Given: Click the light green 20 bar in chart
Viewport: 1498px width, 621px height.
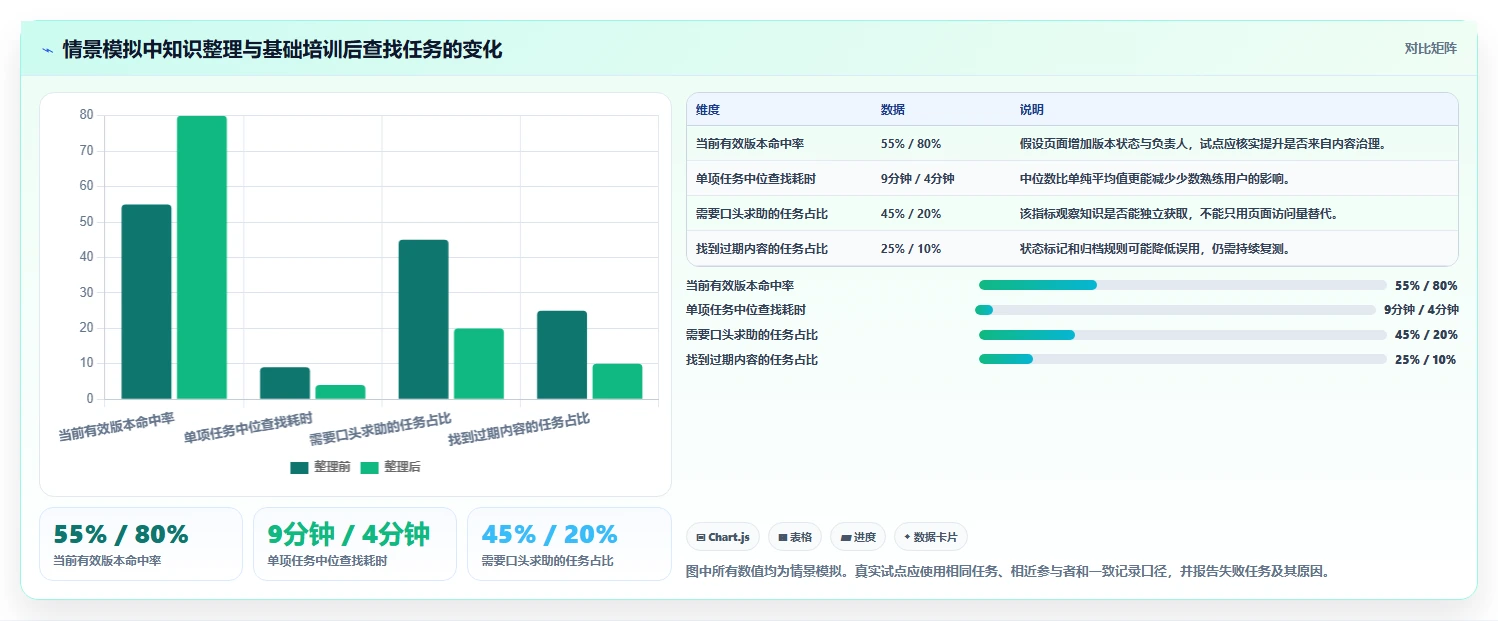Looking at the screenshot, I should click(479, 364).
